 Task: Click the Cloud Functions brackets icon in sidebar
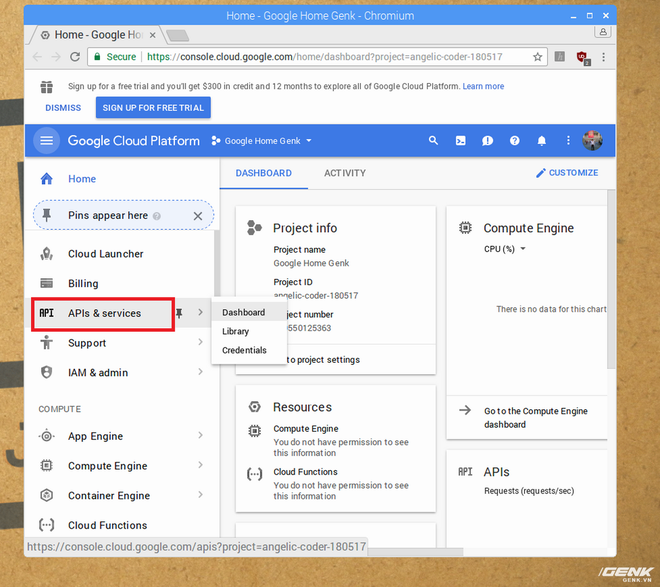tap(47, 525)
